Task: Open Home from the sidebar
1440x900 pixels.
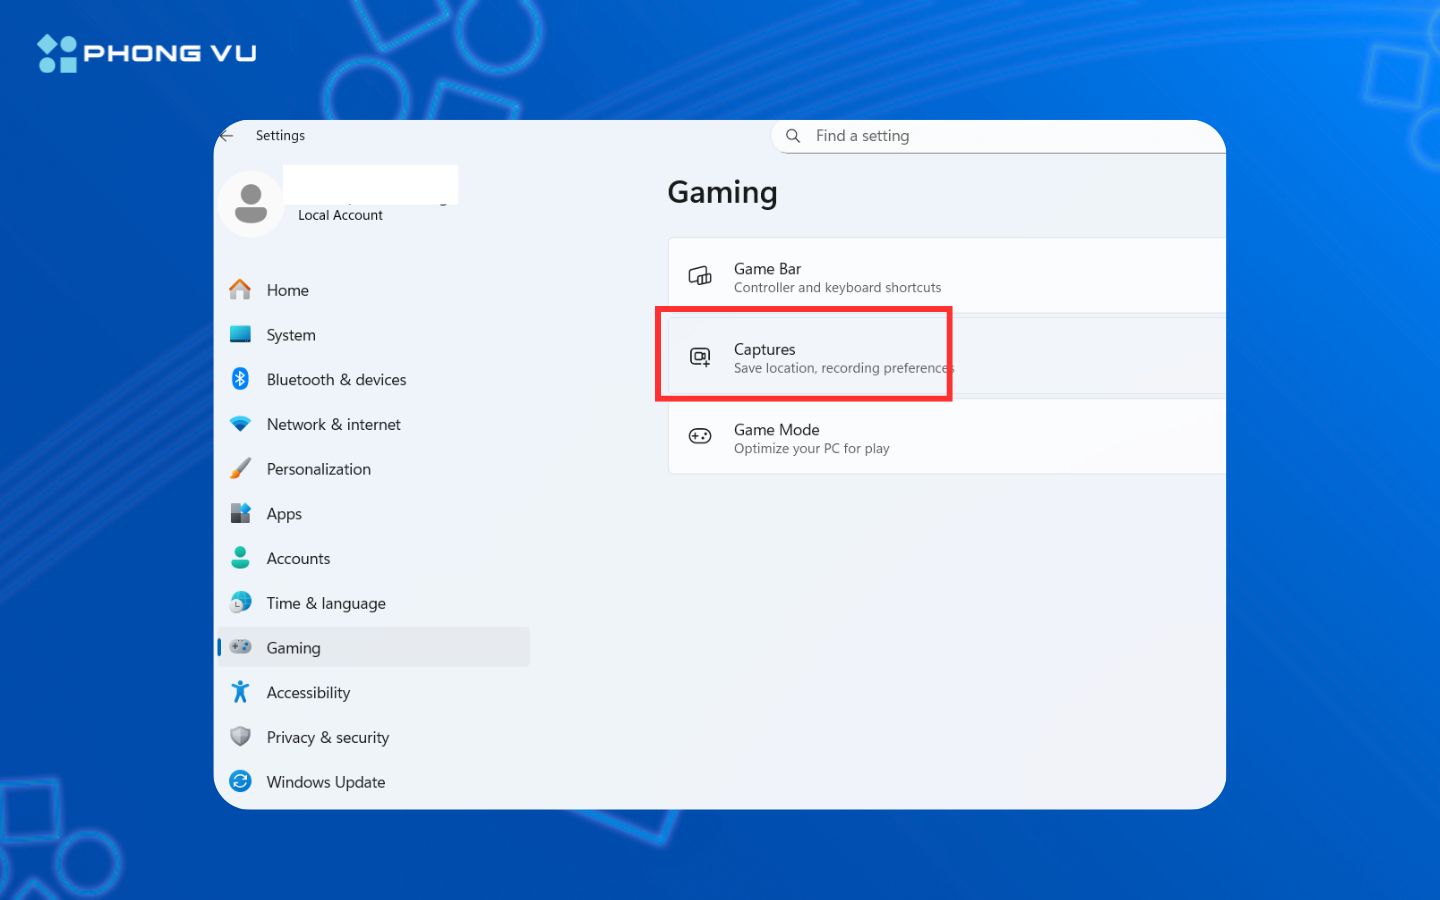Action: click(287, 289)
